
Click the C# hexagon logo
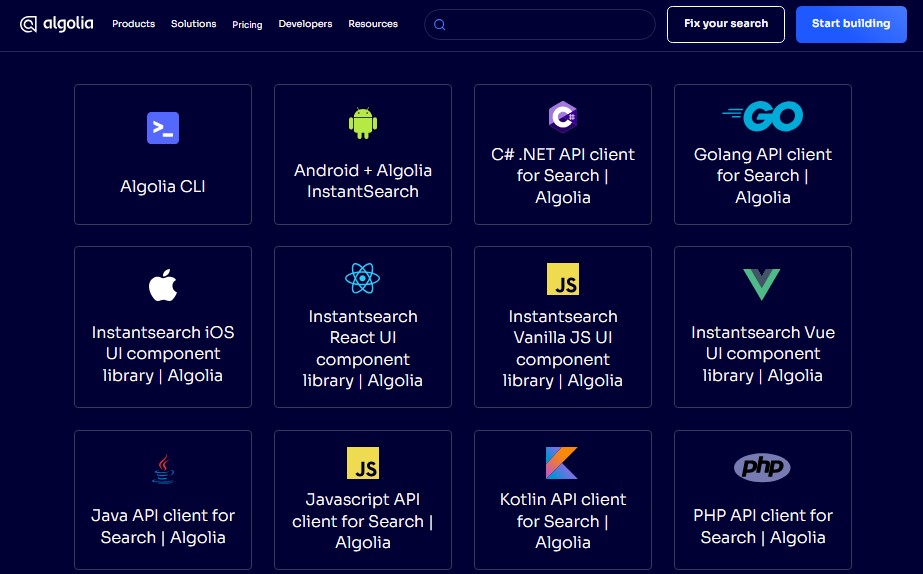pyautogui.click(x=563, y=116)
